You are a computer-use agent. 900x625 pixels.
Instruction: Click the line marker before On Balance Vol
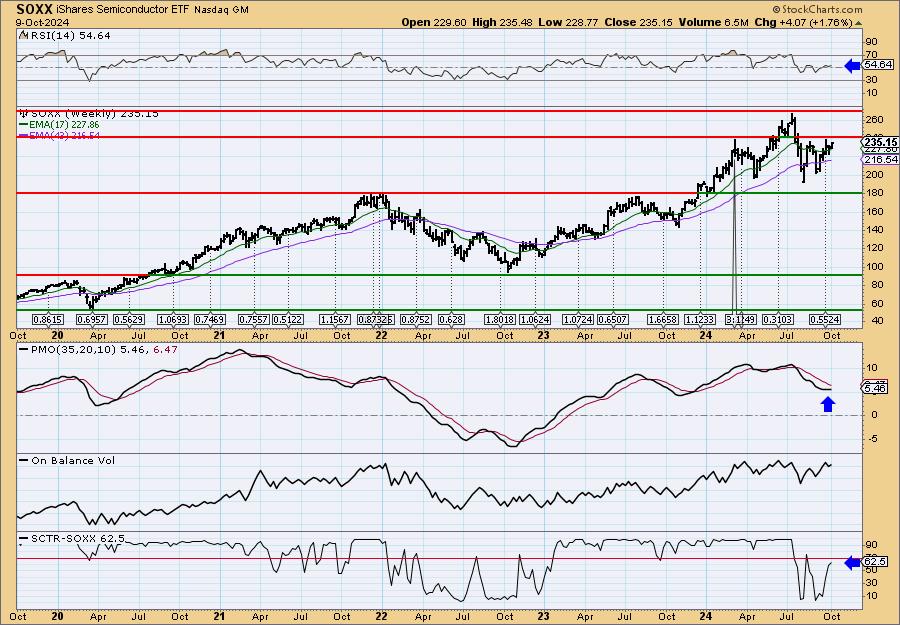tap(24, 460)
